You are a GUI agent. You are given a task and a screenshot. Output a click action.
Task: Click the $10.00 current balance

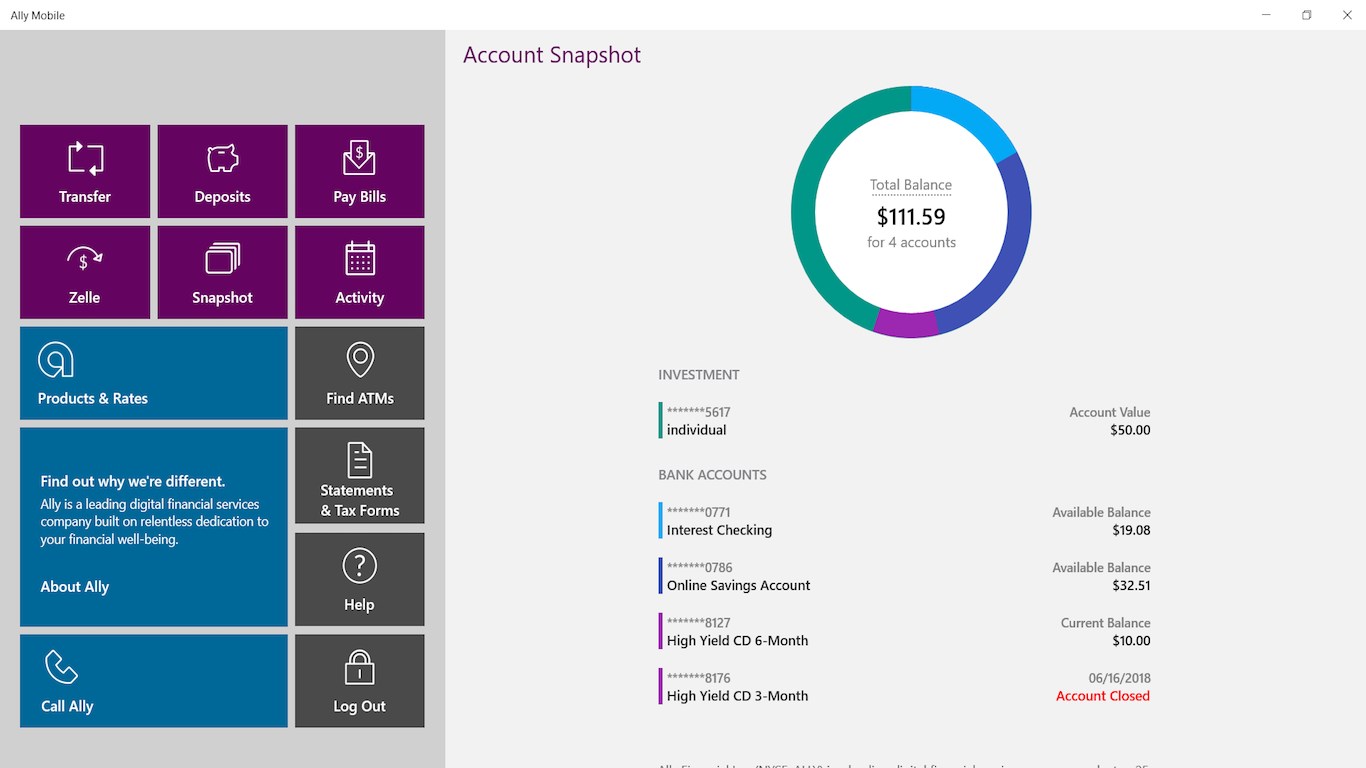point(1131,640)
